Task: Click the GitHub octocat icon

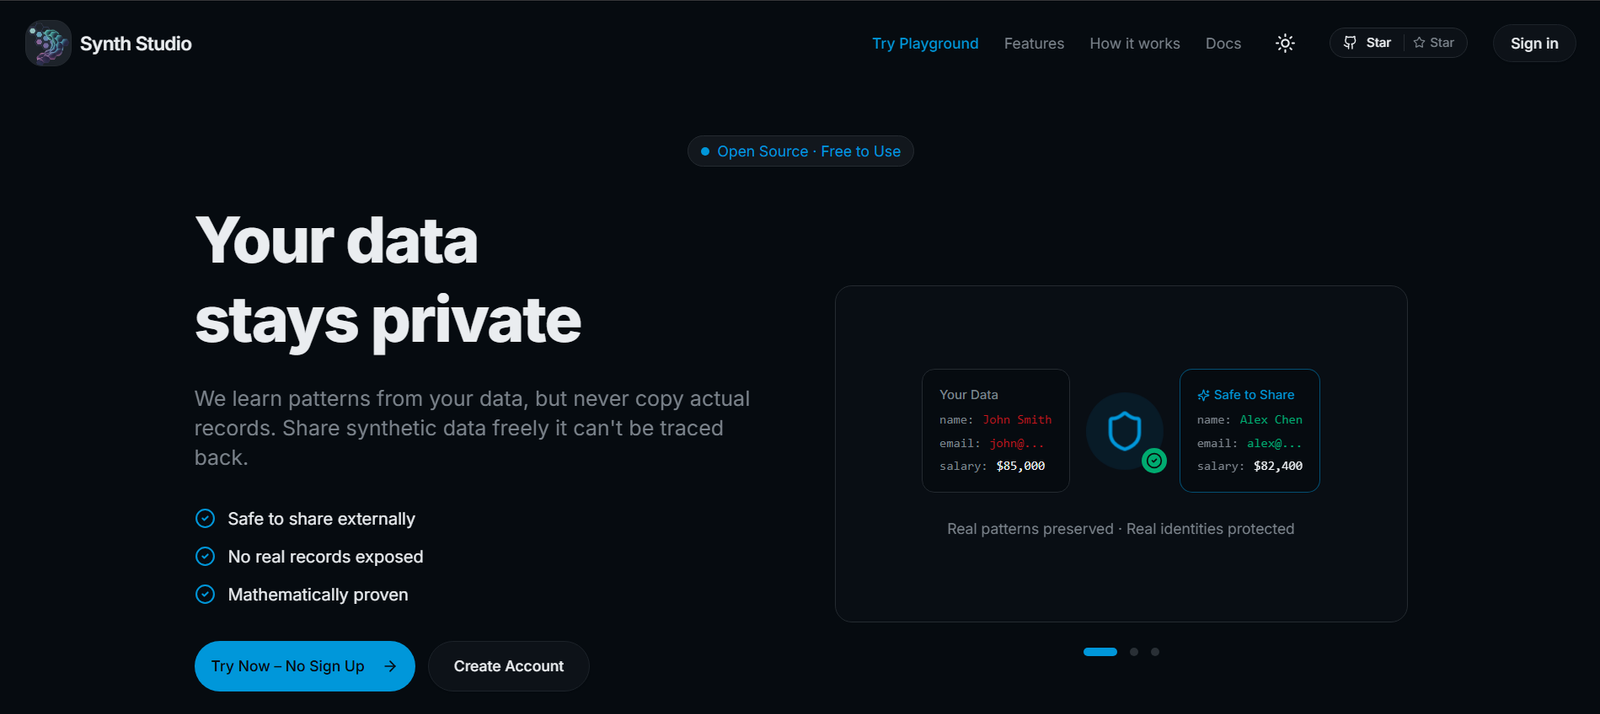Action: [1350, 43]
